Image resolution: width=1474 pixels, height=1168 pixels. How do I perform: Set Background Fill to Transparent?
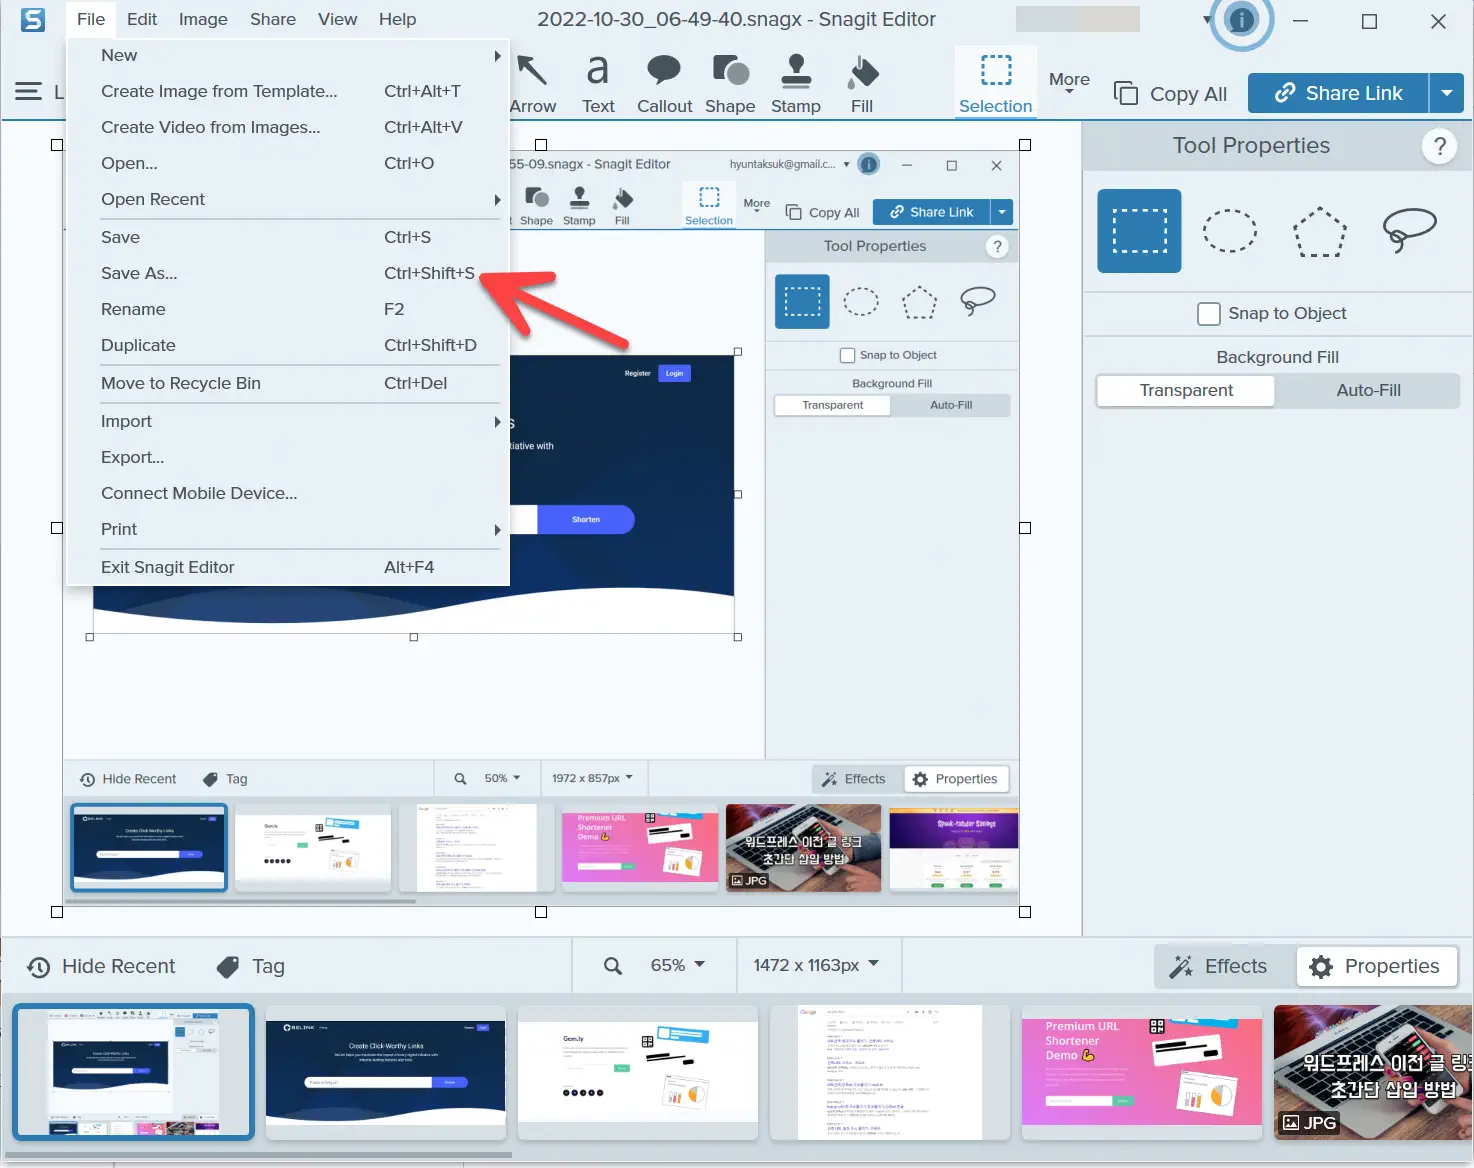click(x=1184, y=390)
